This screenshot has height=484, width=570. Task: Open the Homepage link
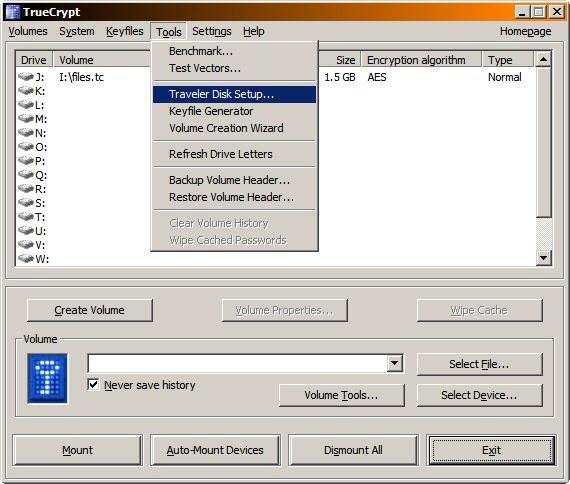525,31
